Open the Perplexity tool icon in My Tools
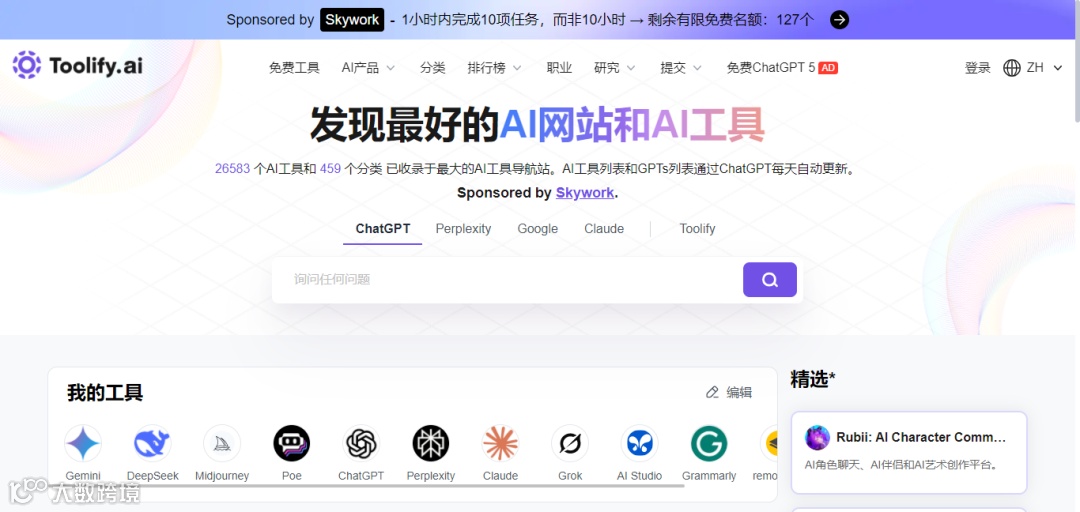The image size is (1080, 512). 430,443
